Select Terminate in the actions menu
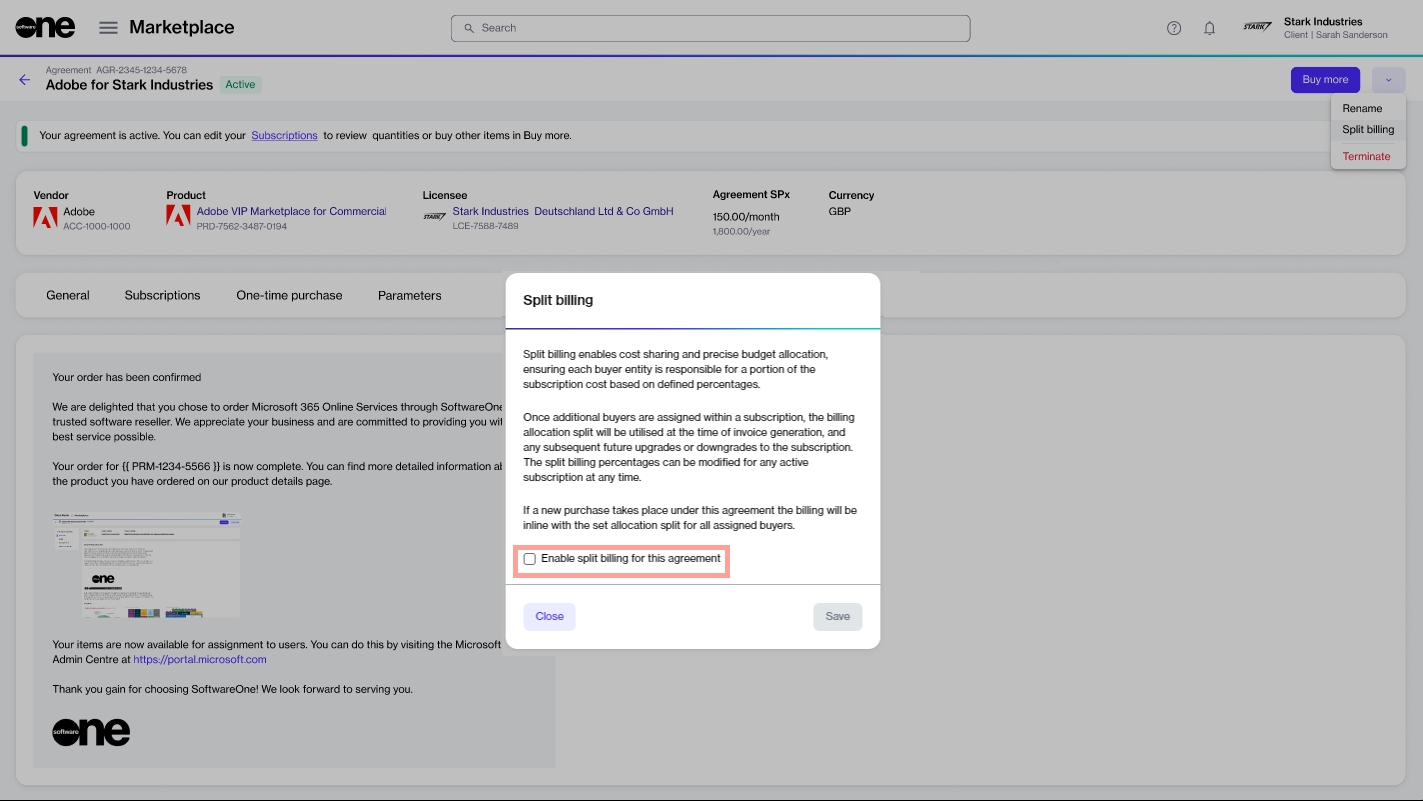This screenshot has height=801, width=1423. pos(1366,156)
